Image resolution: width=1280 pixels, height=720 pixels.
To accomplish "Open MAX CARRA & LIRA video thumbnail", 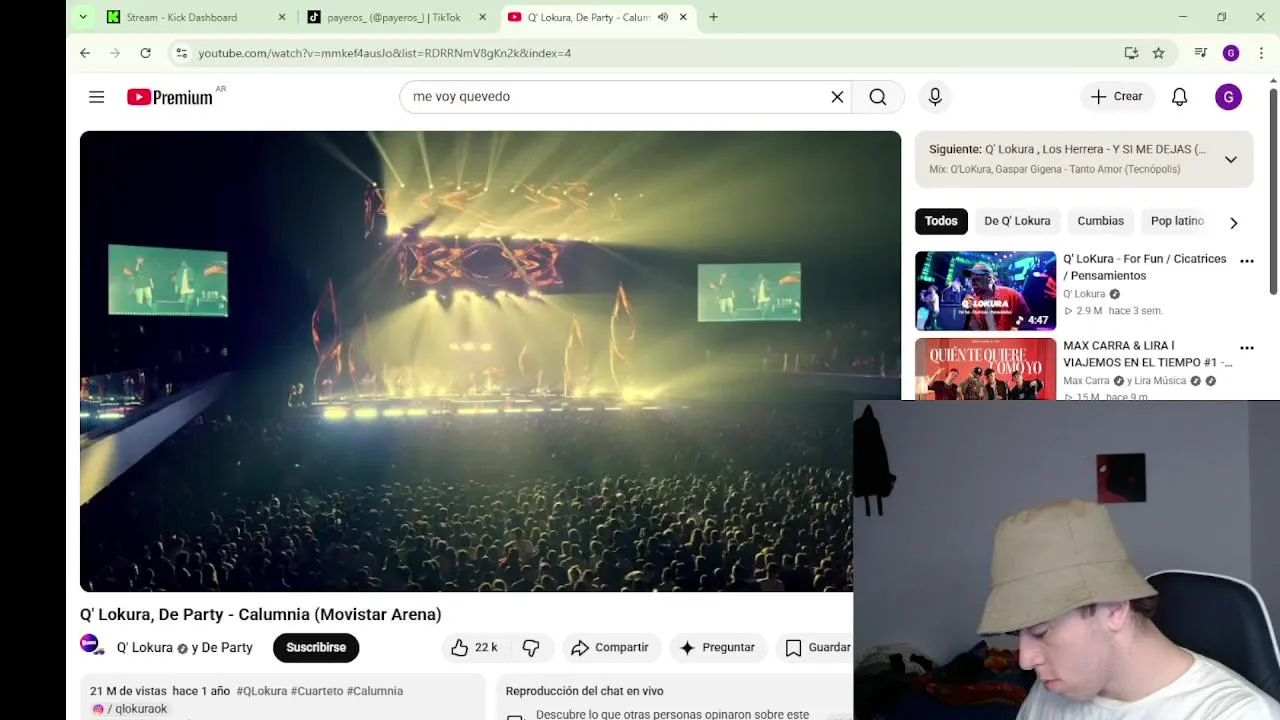I will click(986, 369).
